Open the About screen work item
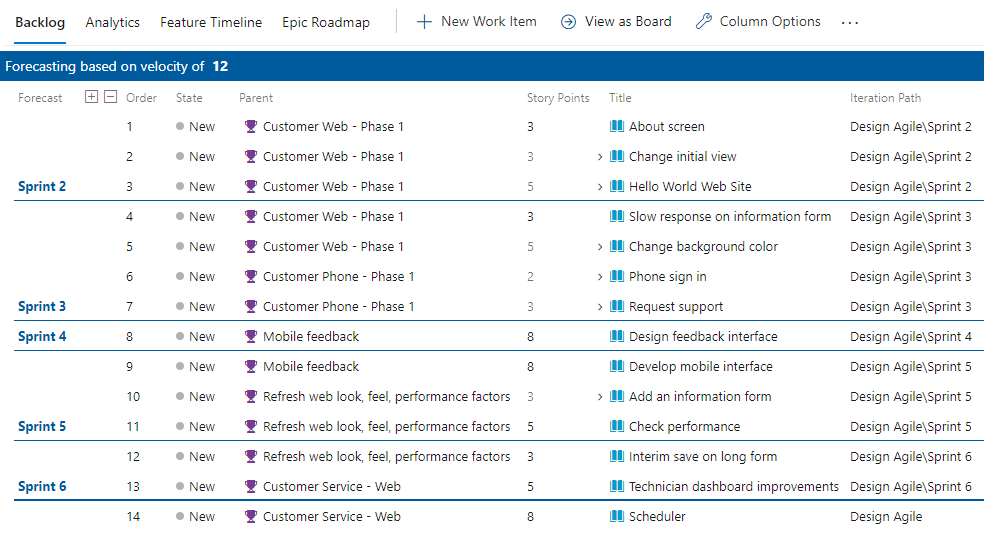Screen dimensions: 984x534 (666, 127)
